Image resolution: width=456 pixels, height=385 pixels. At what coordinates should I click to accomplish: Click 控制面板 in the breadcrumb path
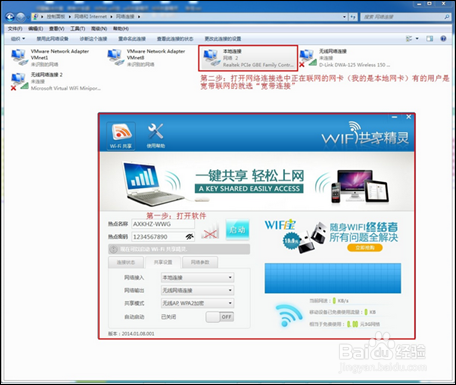click(x=56, y=17)
